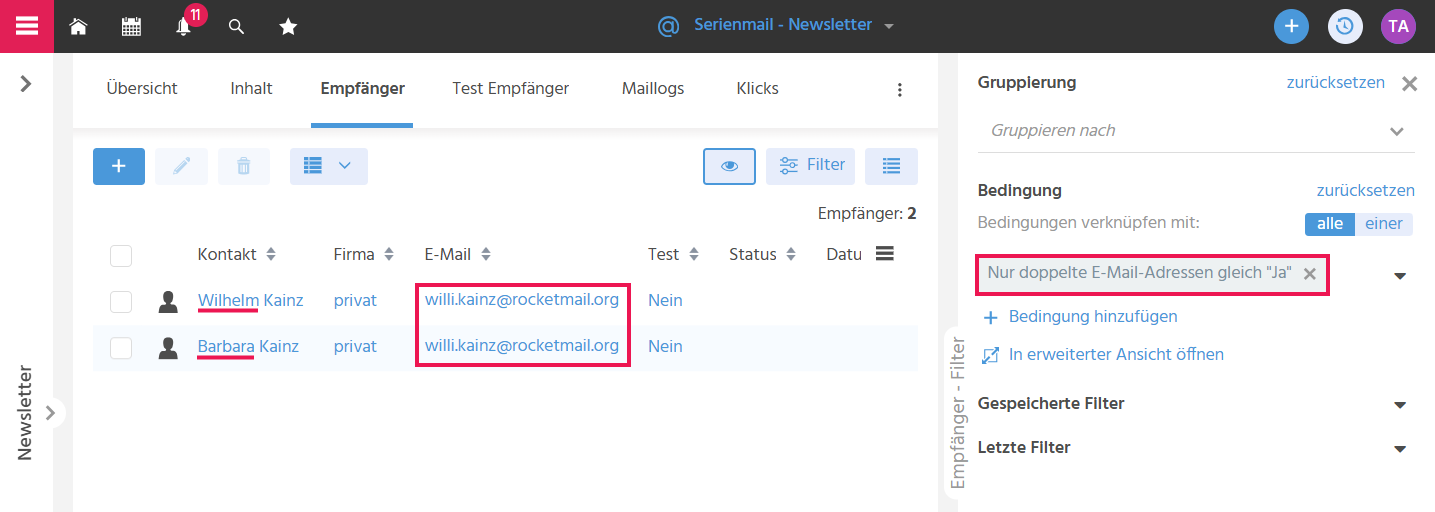Go to the home dashboard icon
The height and width of the screenshot is (512, 1435).
pos(78,27)
